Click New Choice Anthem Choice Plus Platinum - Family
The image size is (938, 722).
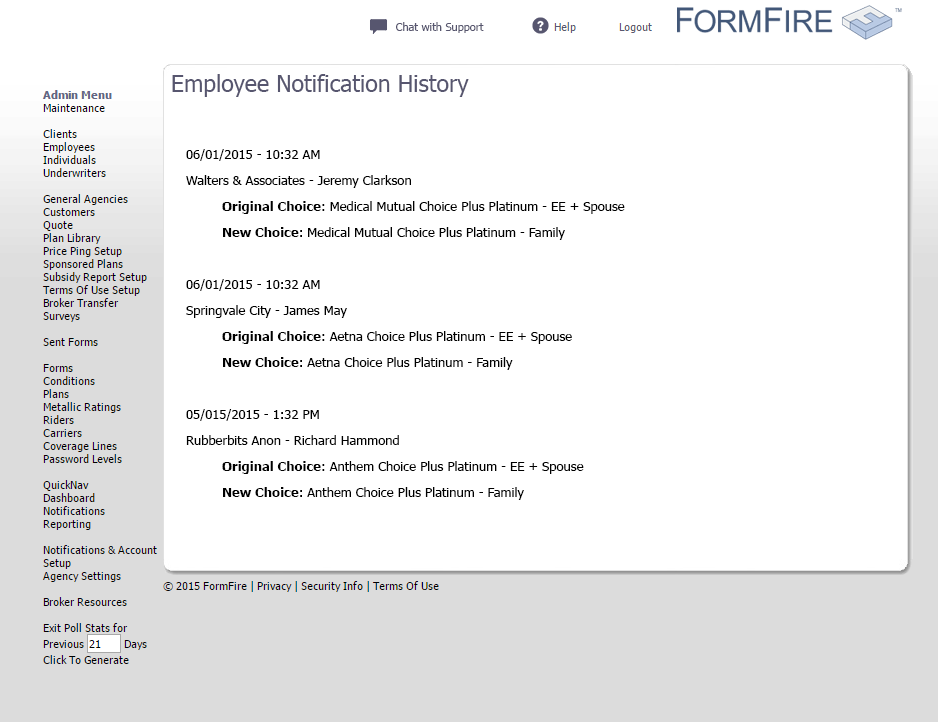tap(373, 493)
